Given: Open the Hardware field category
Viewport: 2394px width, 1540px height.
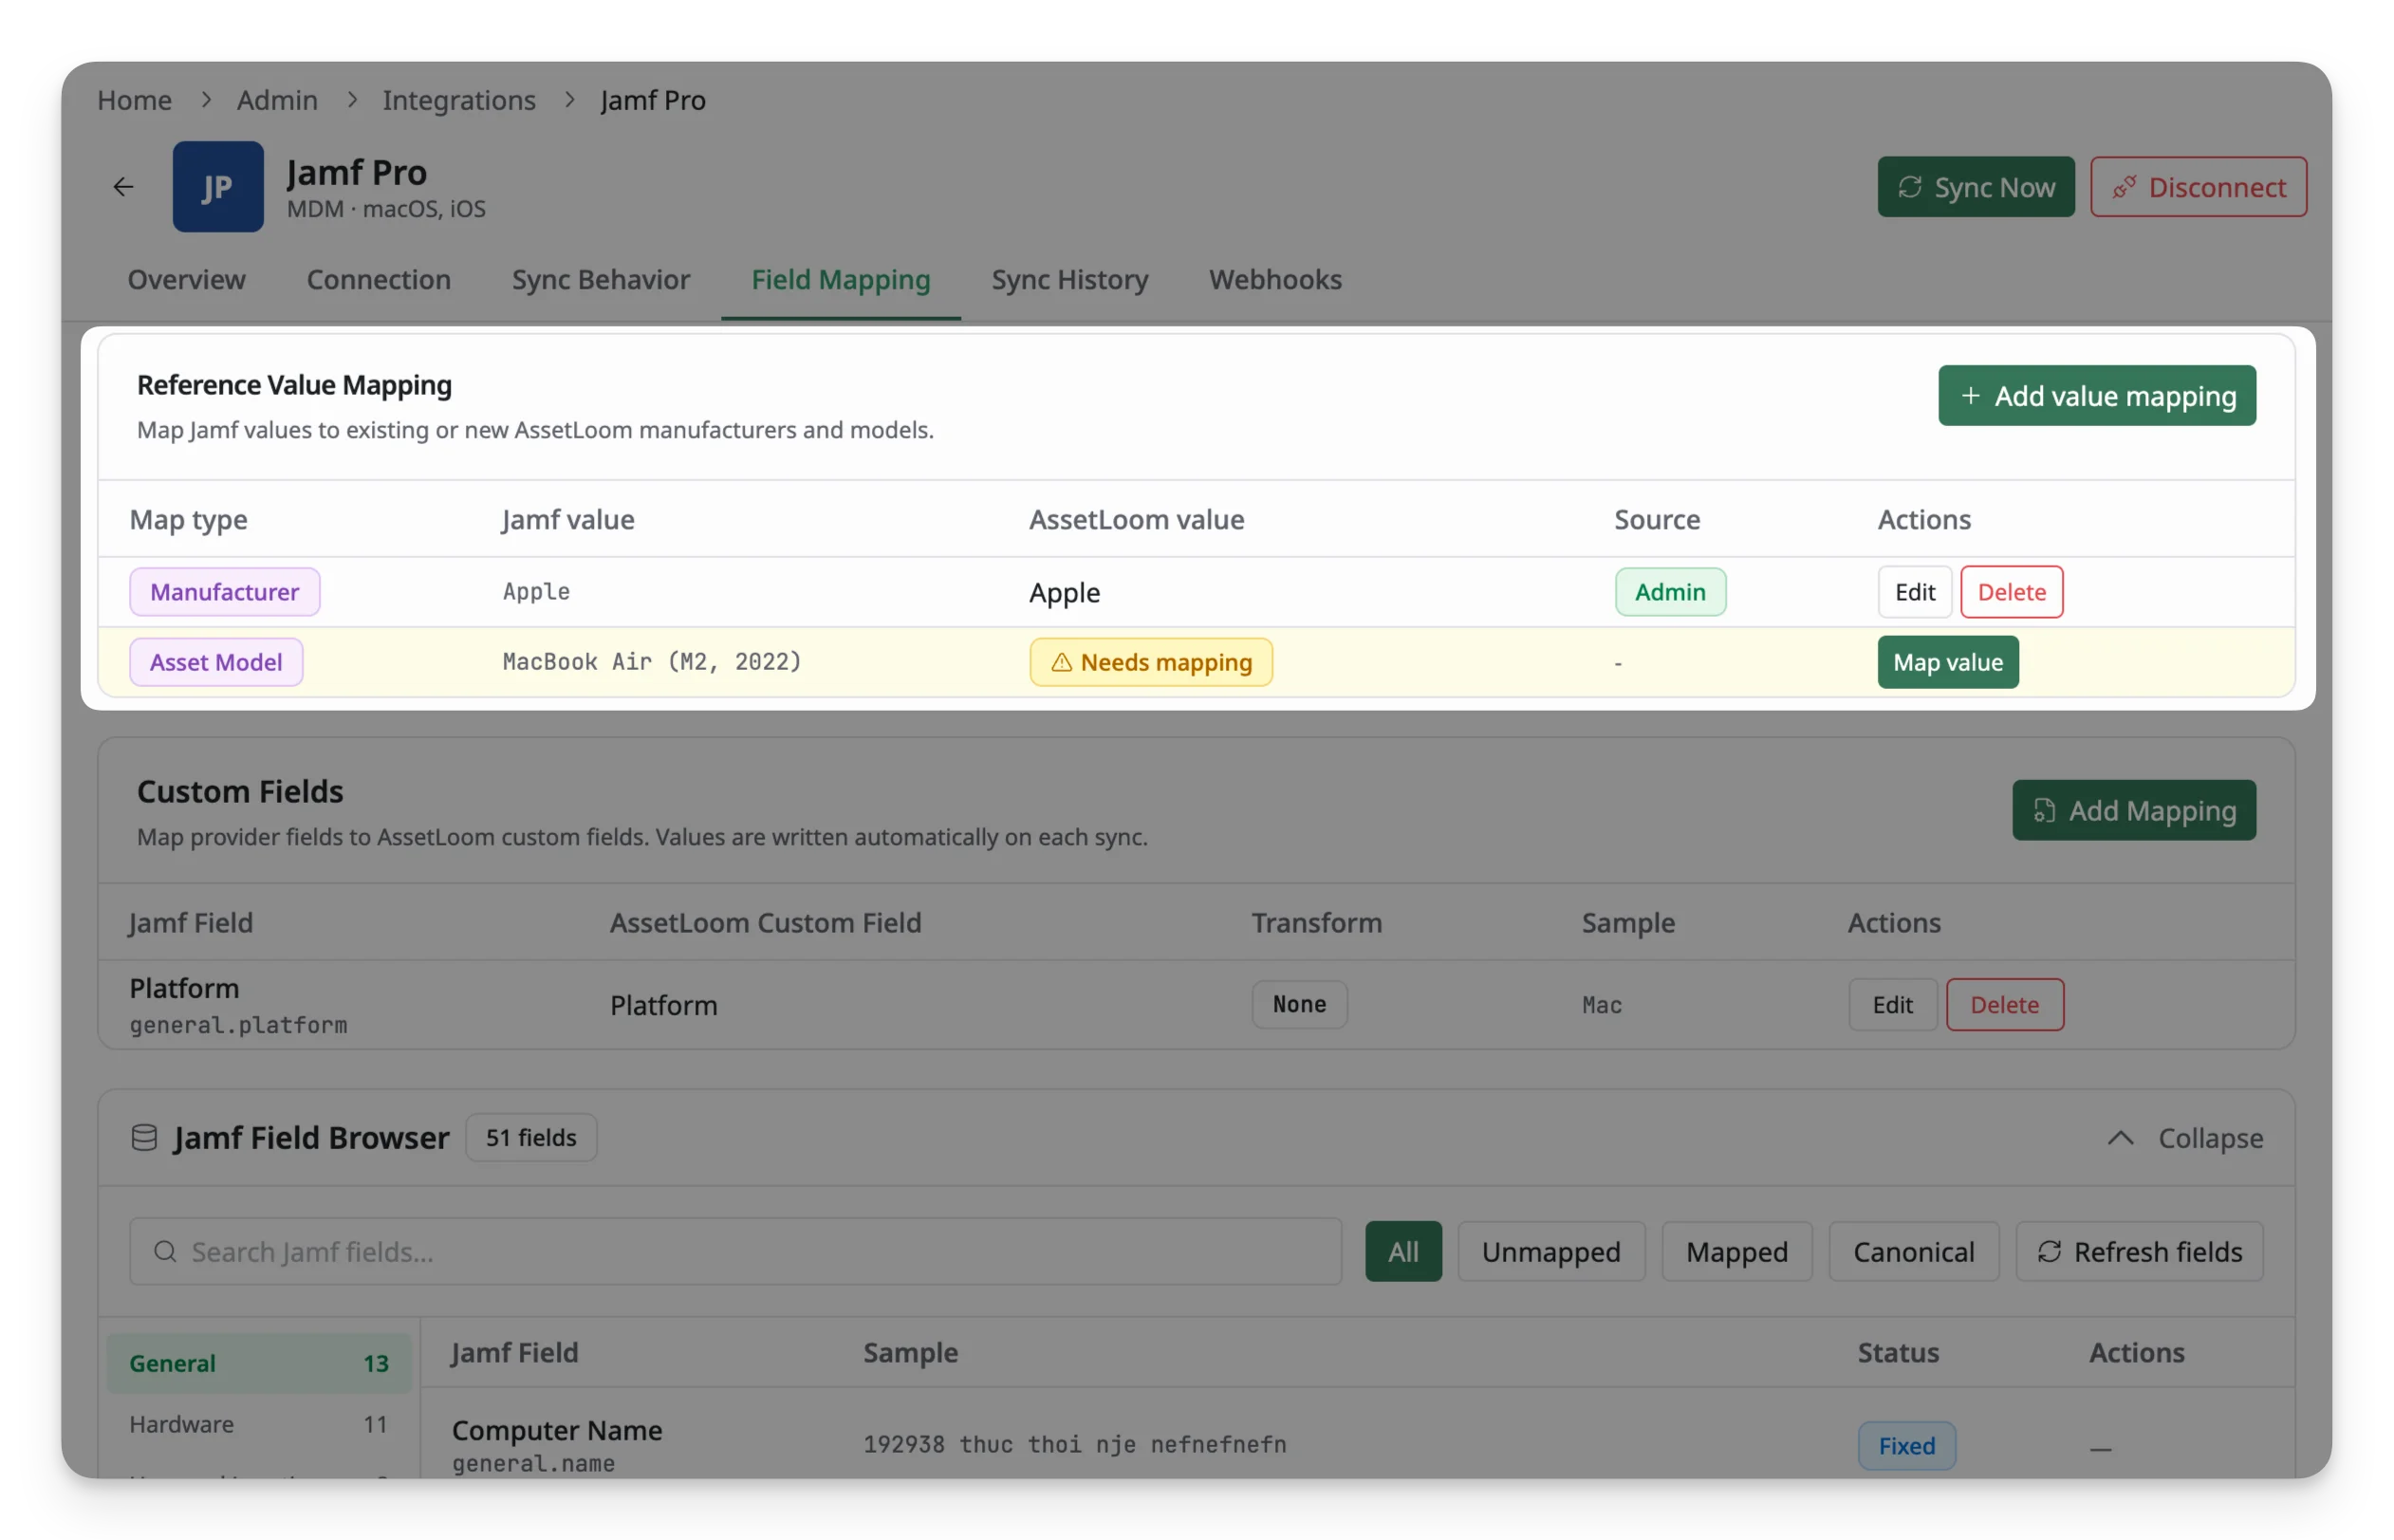Looking at the screenshot, I should coord(258,1423).
